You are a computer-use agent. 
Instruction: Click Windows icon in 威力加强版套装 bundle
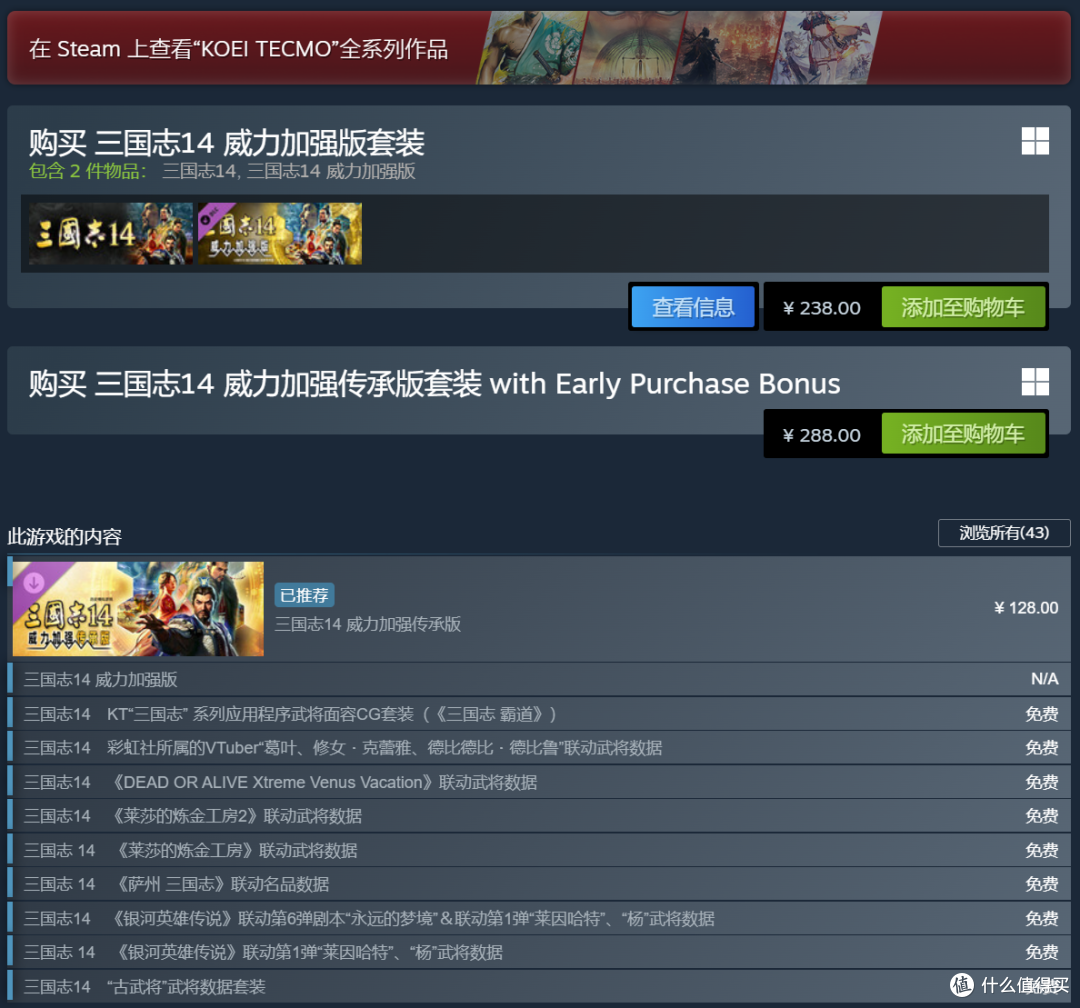click(1035, 141)
